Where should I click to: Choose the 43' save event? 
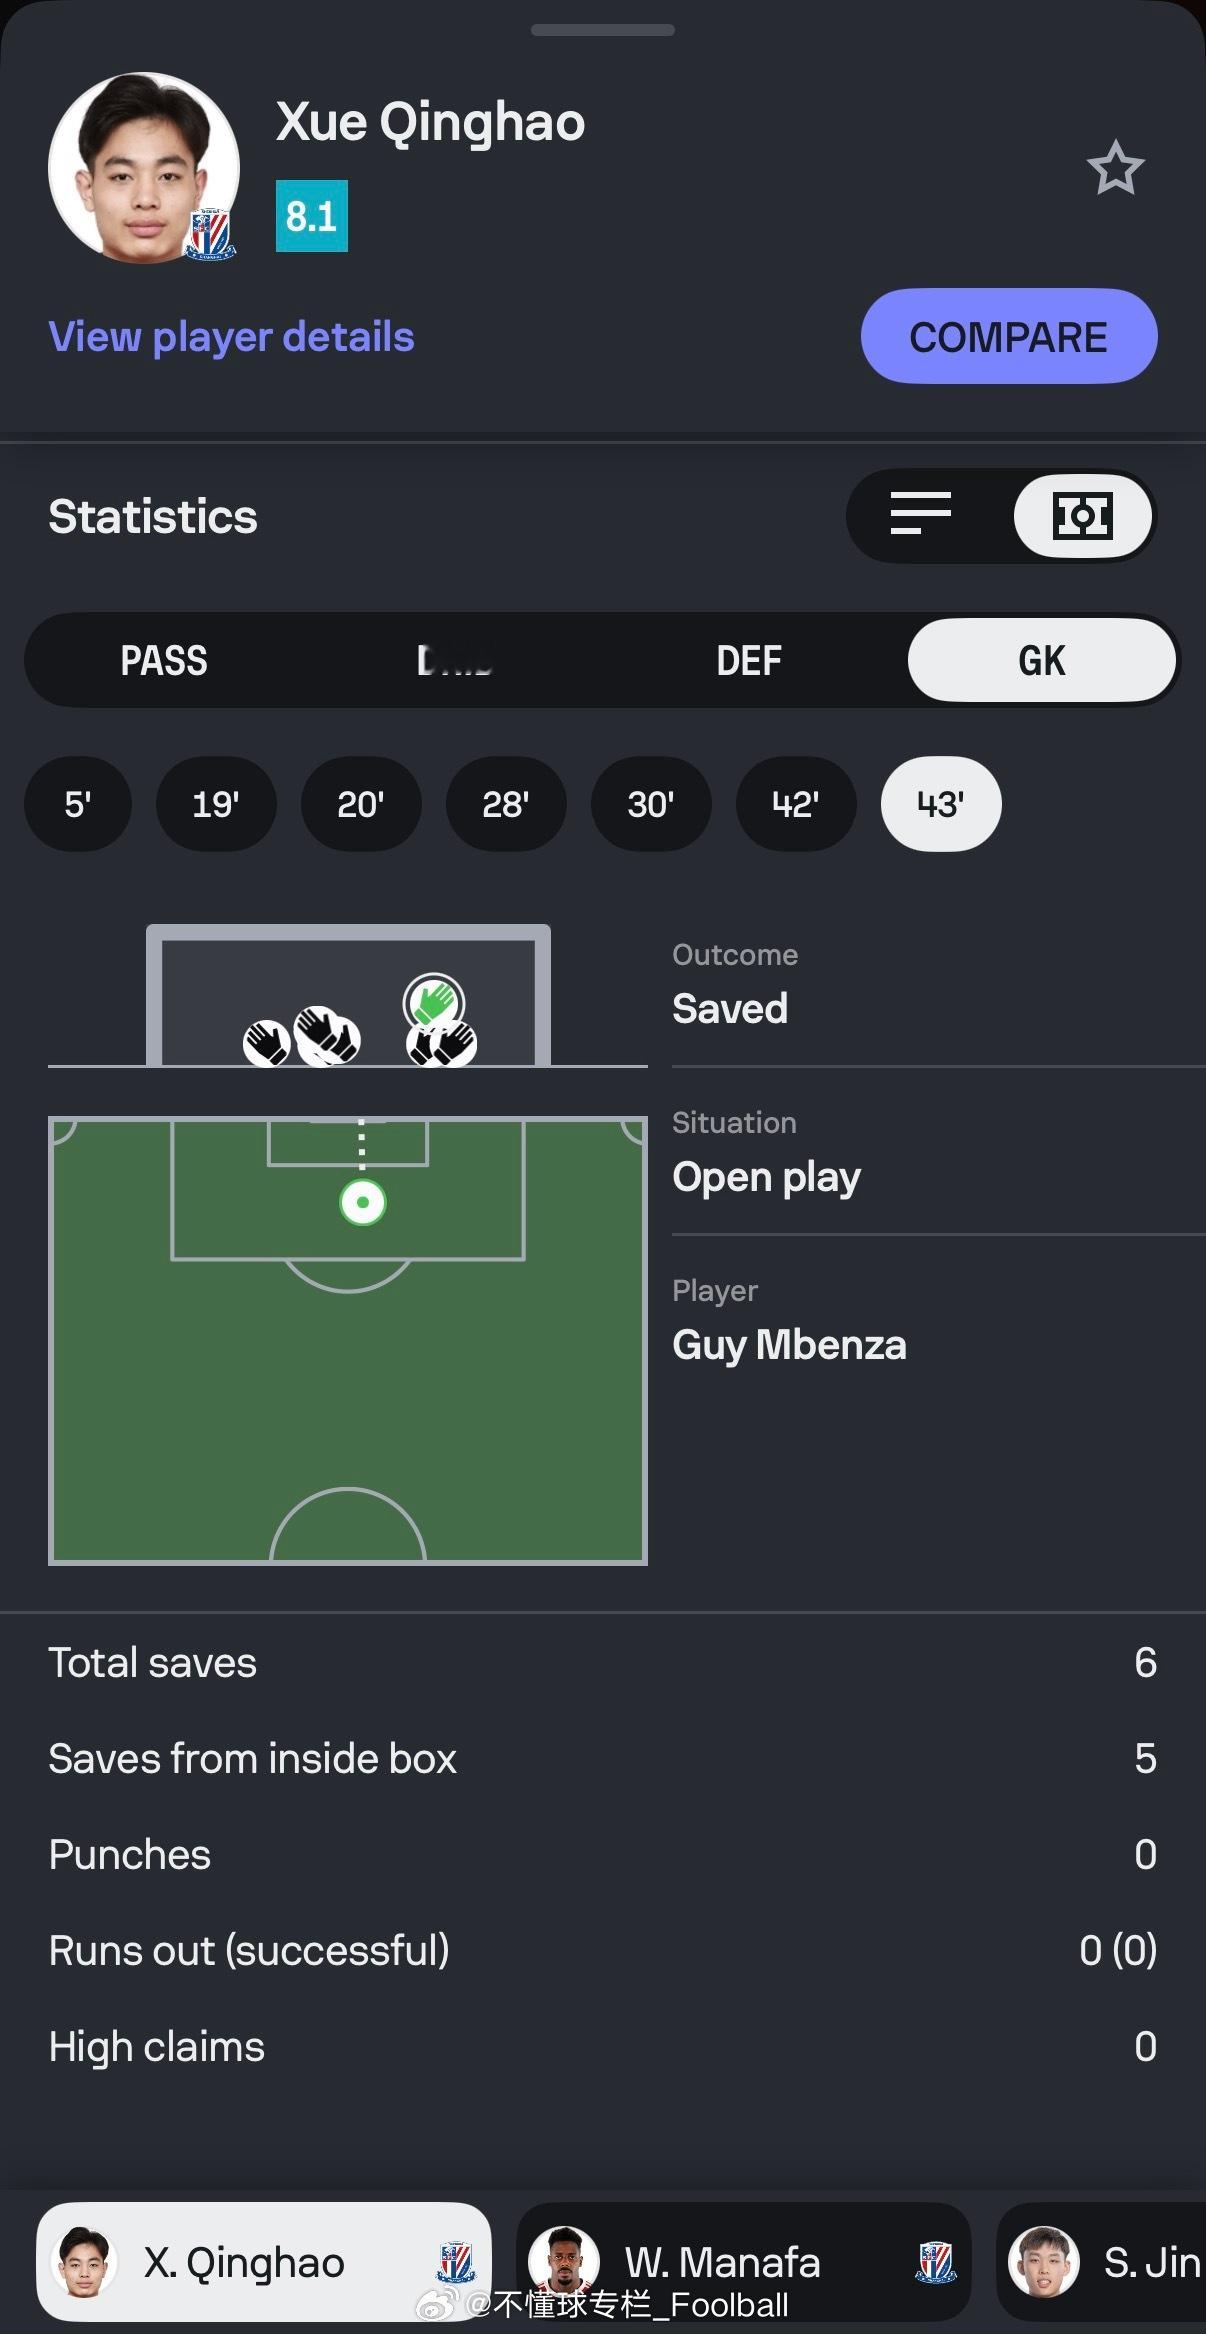click(x=940, y=804)
